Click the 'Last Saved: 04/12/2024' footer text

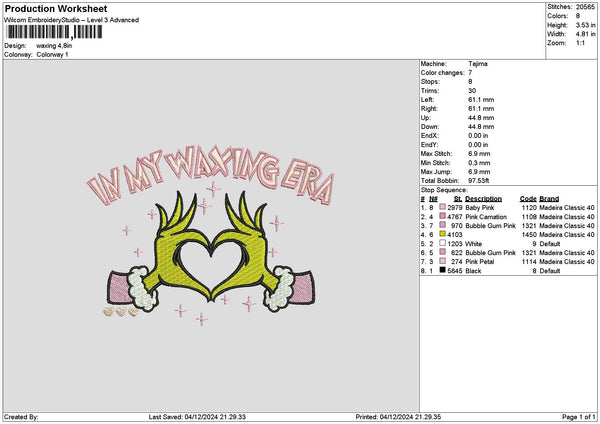[197, 417]
